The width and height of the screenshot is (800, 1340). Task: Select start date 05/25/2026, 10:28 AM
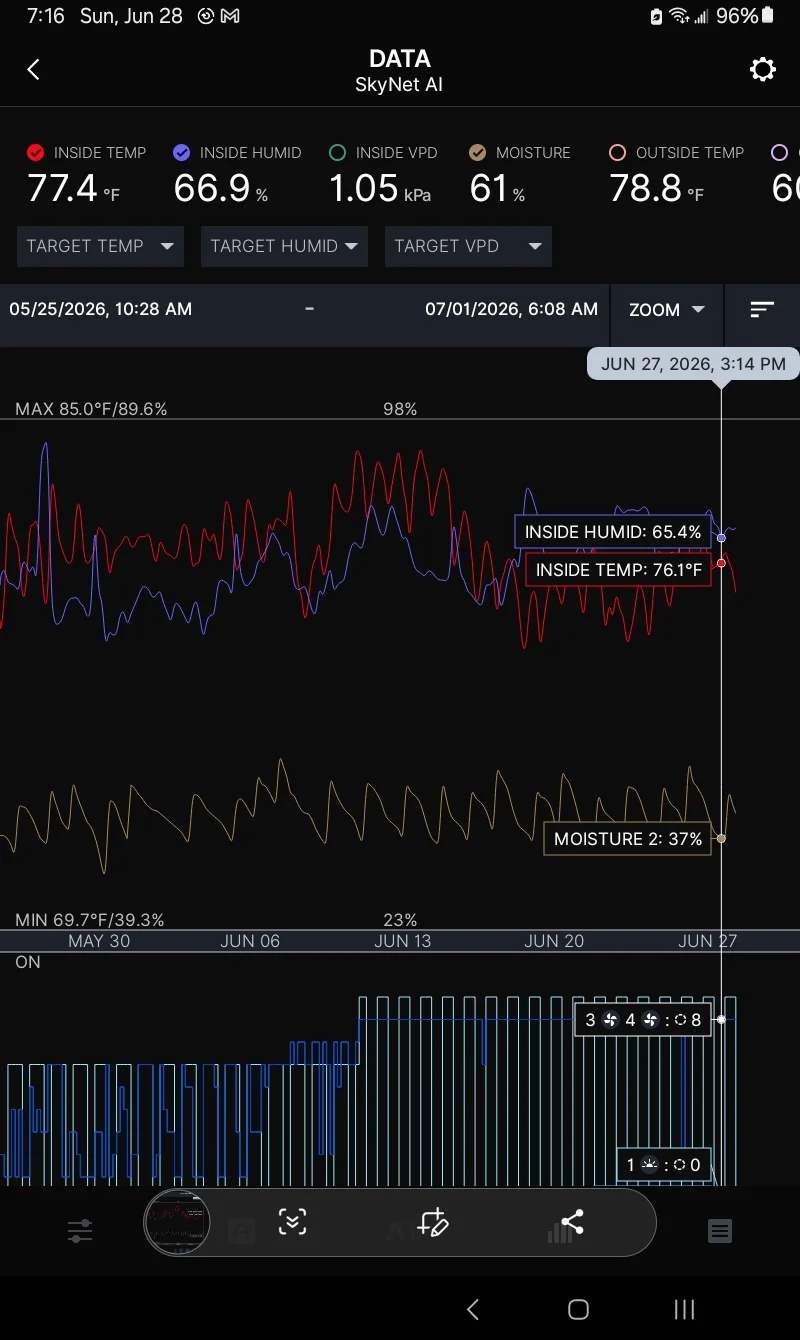click(100, 309)
